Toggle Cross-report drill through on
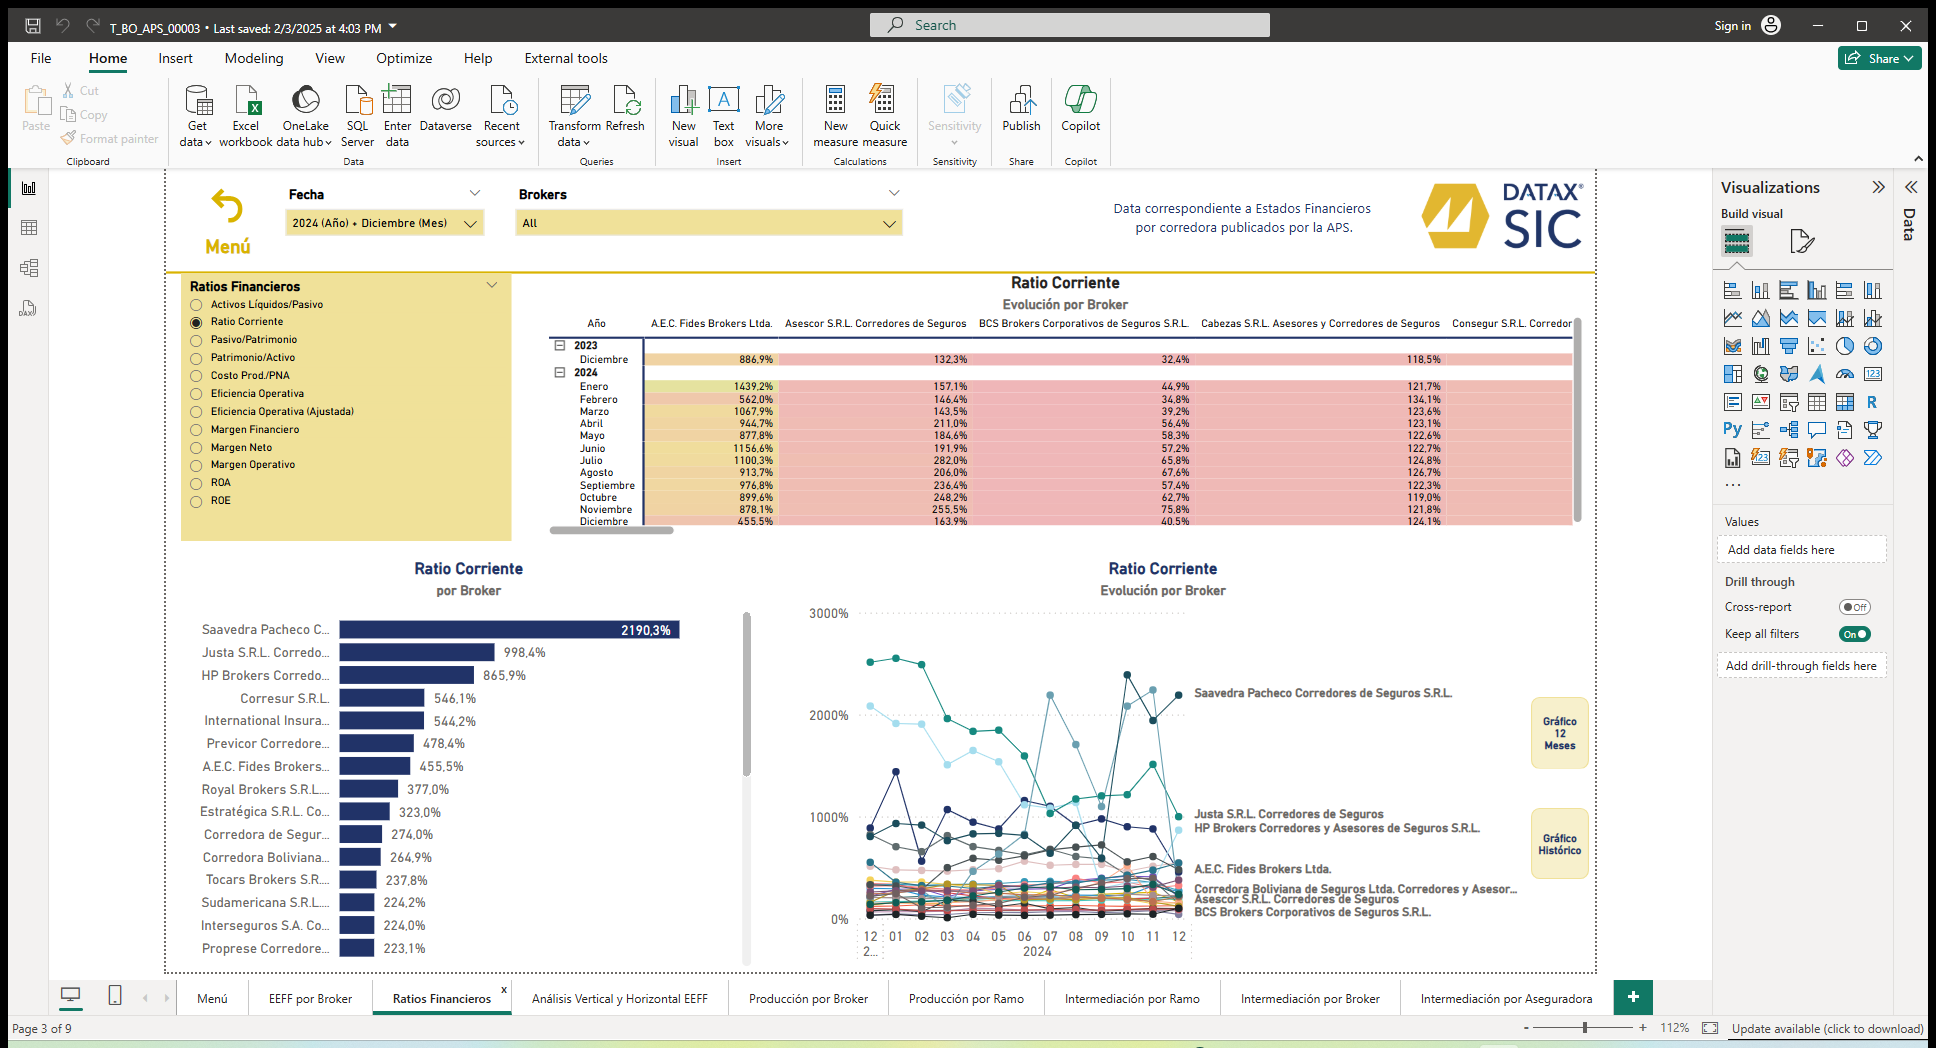Viewport: 1936px width, 1048px height. coord(1855,607)
